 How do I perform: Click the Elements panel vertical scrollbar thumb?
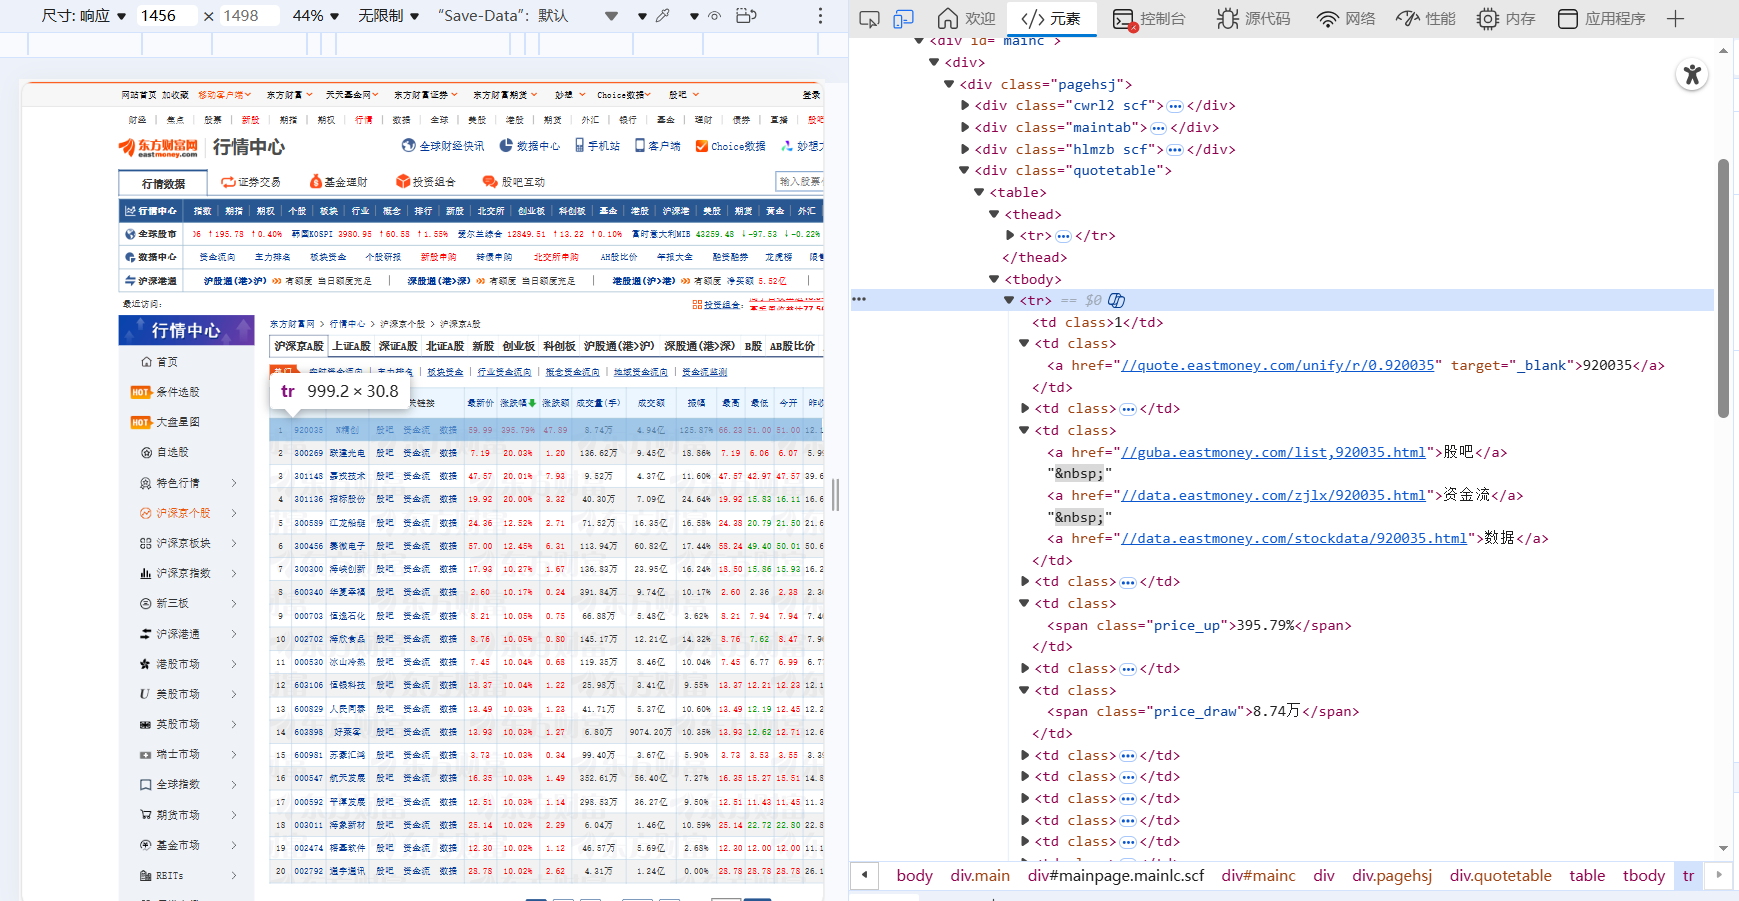point(1723,288)
